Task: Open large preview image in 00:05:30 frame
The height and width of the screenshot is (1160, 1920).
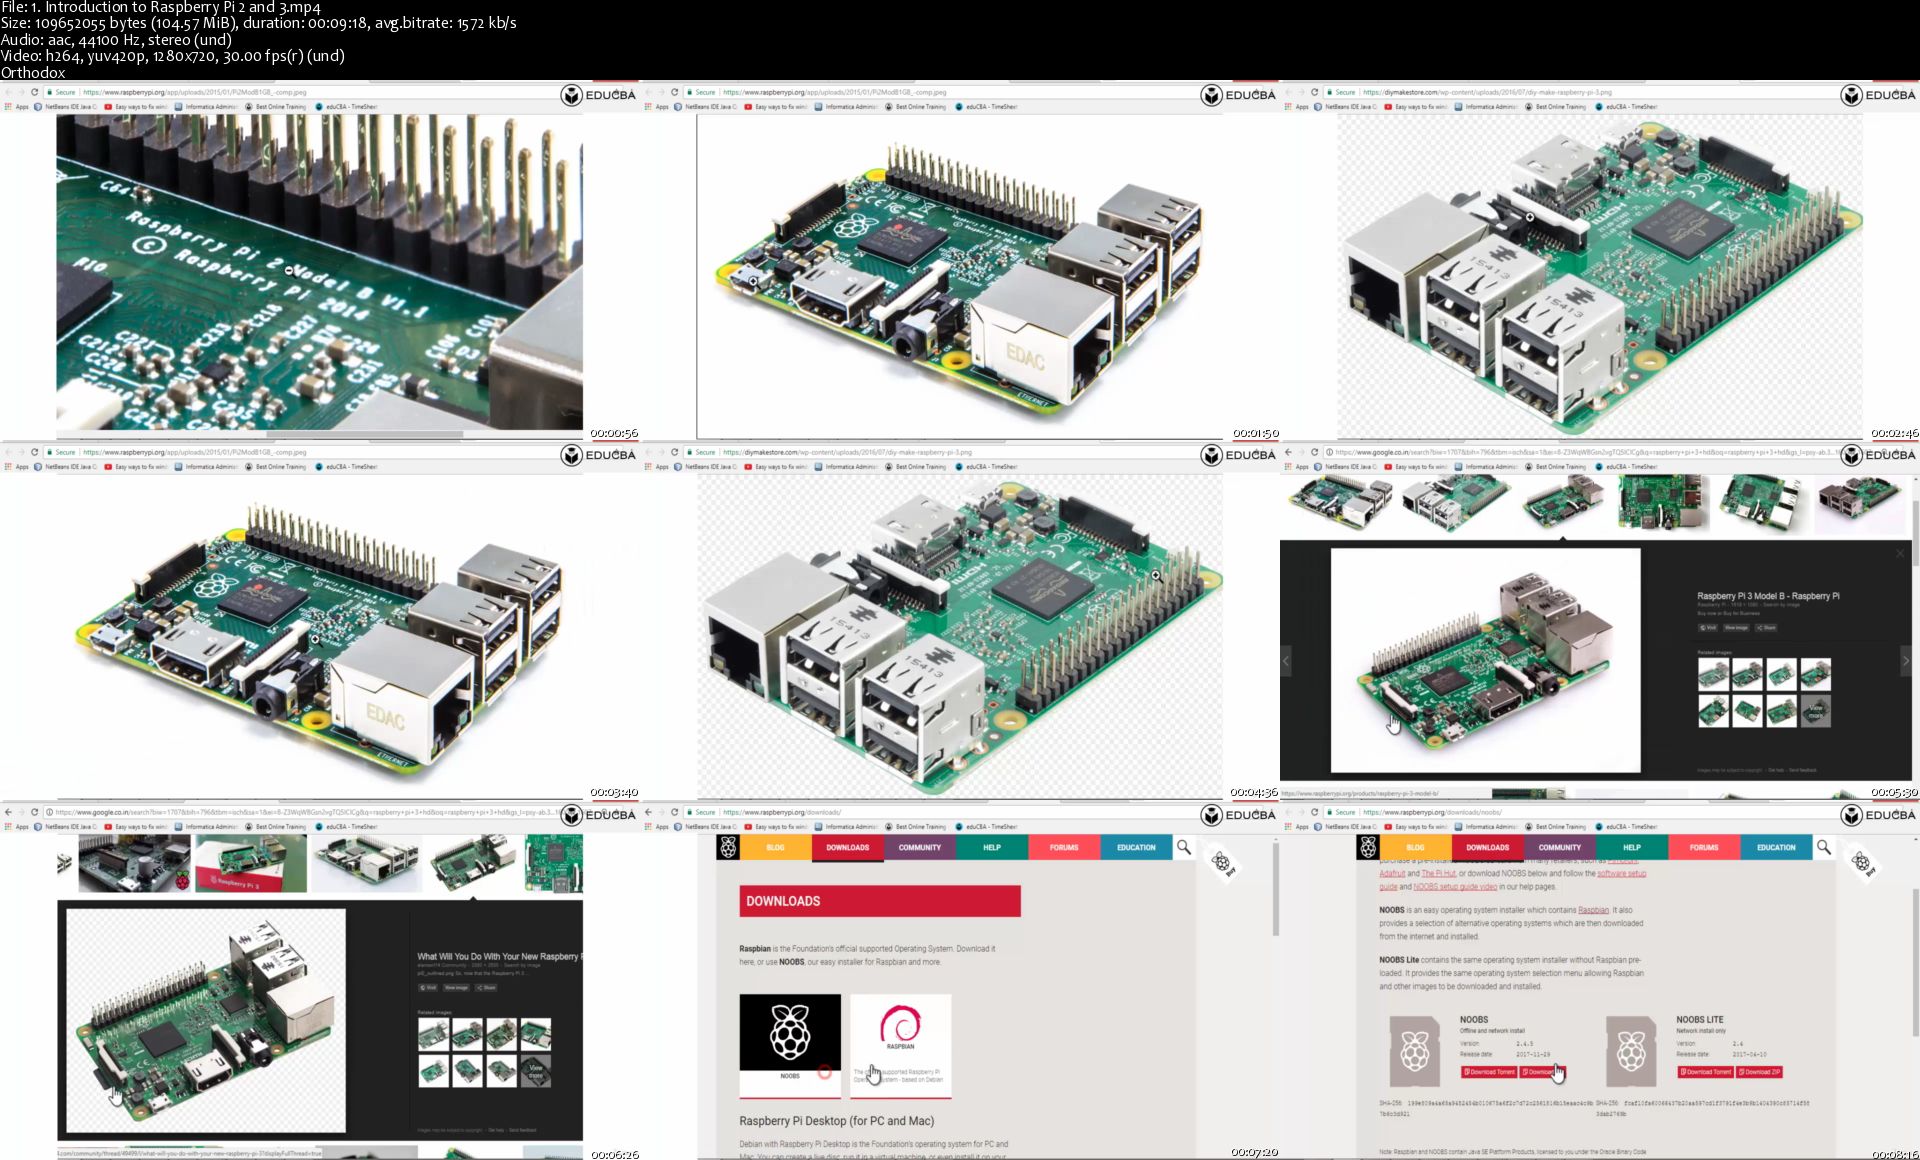Action: (1485, 660)
